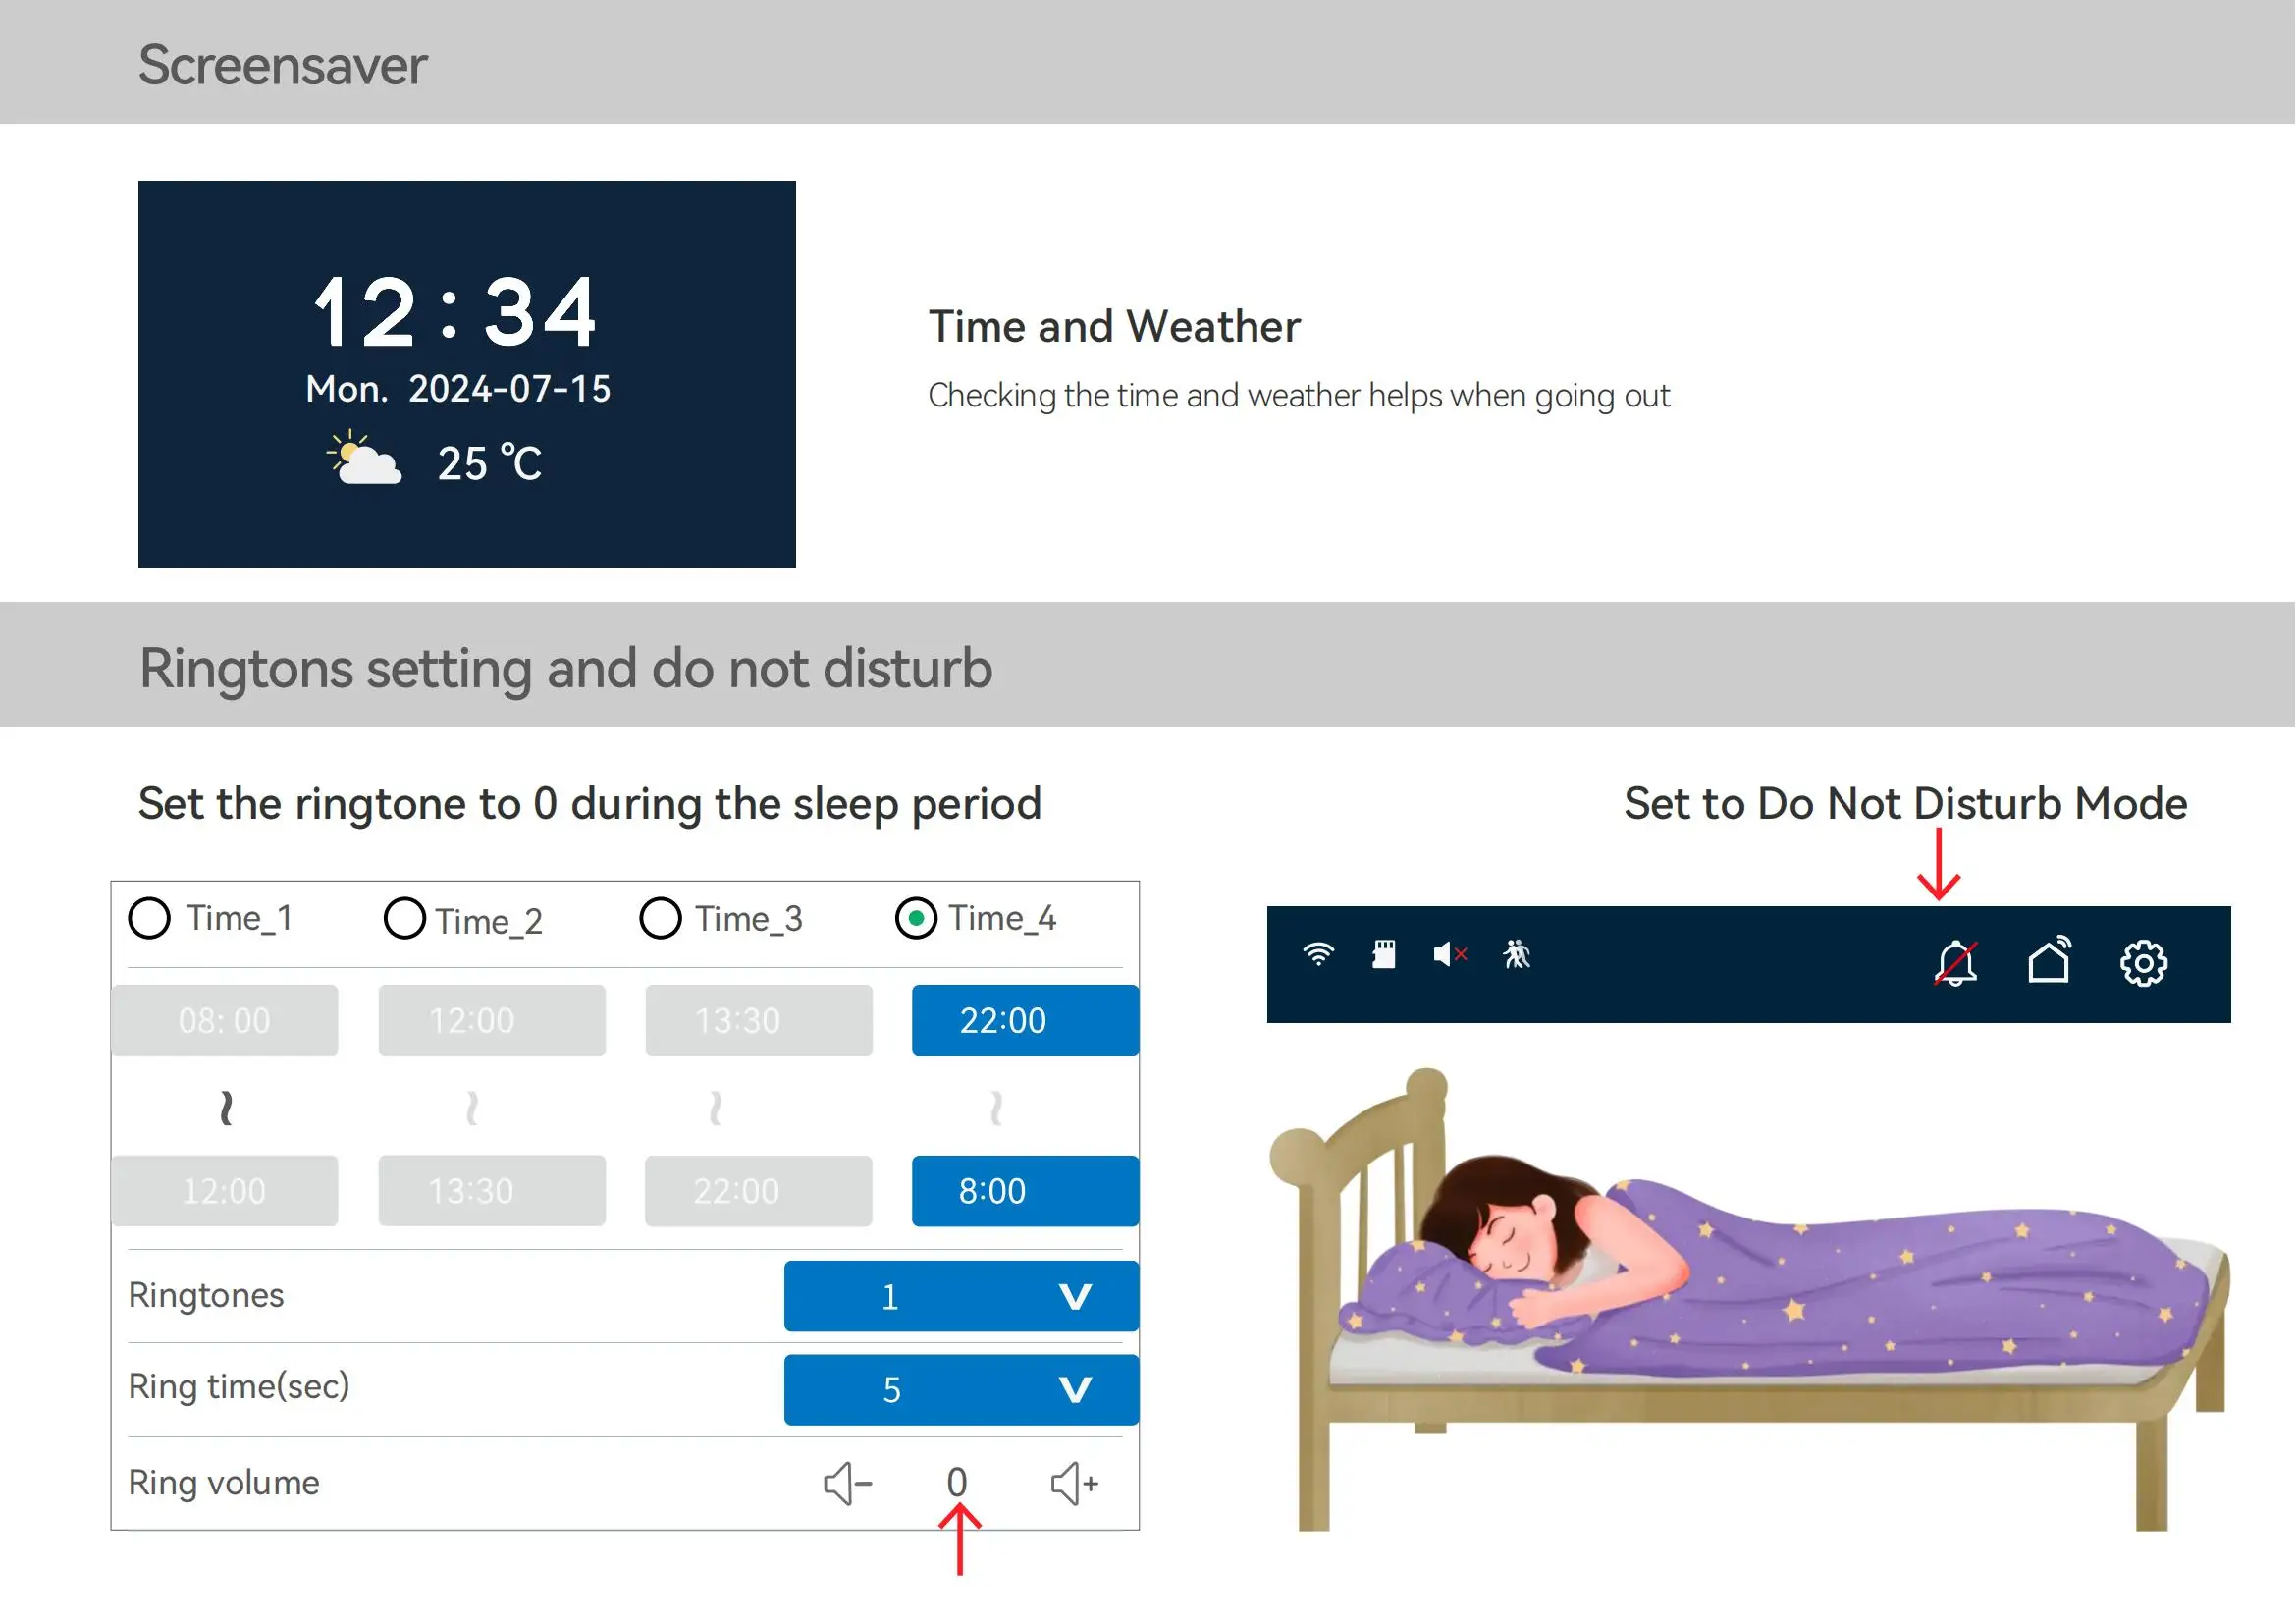The width and height of the screenshot is (2296, 1624).
Task: Click the 22:00 start time button
Action: click(1025, 1021)
